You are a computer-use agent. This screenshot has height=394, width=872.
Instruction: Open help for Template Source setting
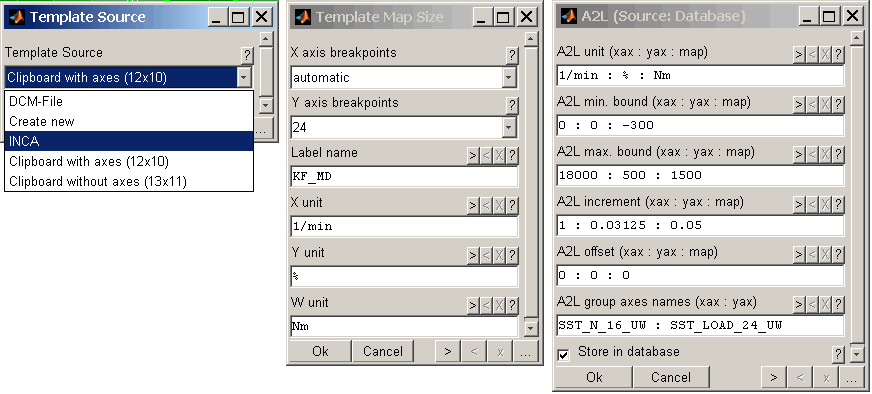point(247,55)
